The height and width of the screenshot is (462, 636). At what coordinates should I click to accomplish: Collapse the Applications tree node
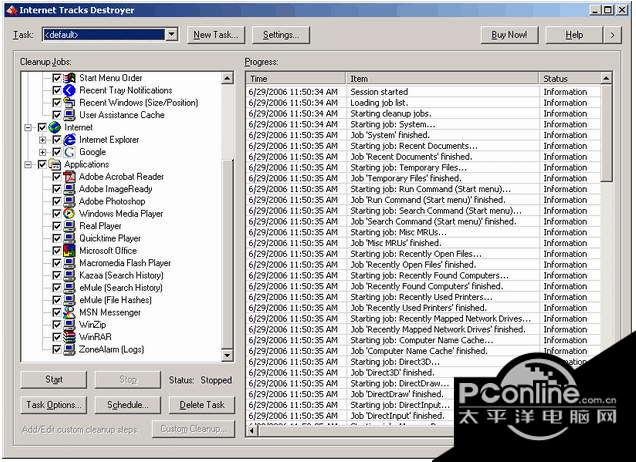[28, 164]
